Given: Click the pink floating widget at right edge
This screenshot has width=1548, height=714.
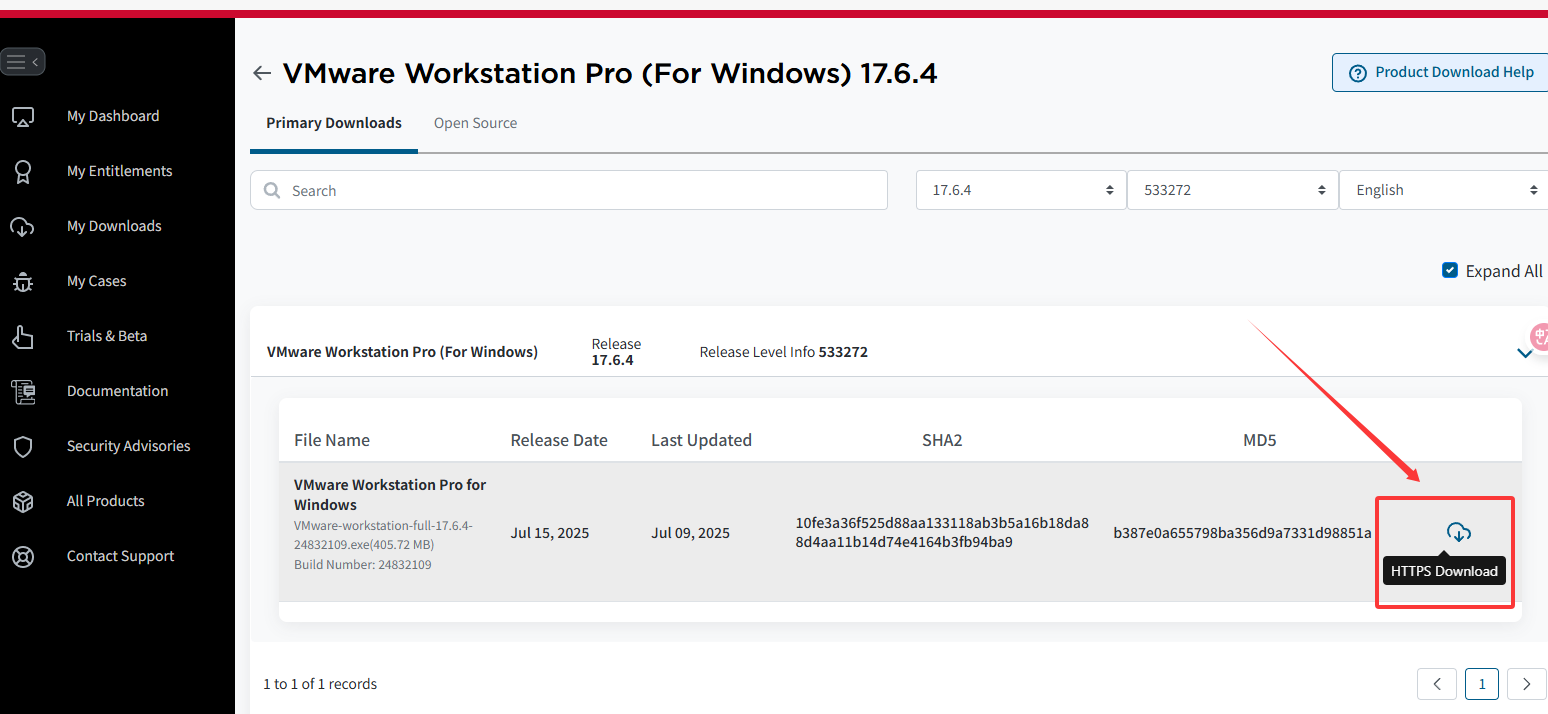Looking at the screenshot, I should tap(1539, 337).
